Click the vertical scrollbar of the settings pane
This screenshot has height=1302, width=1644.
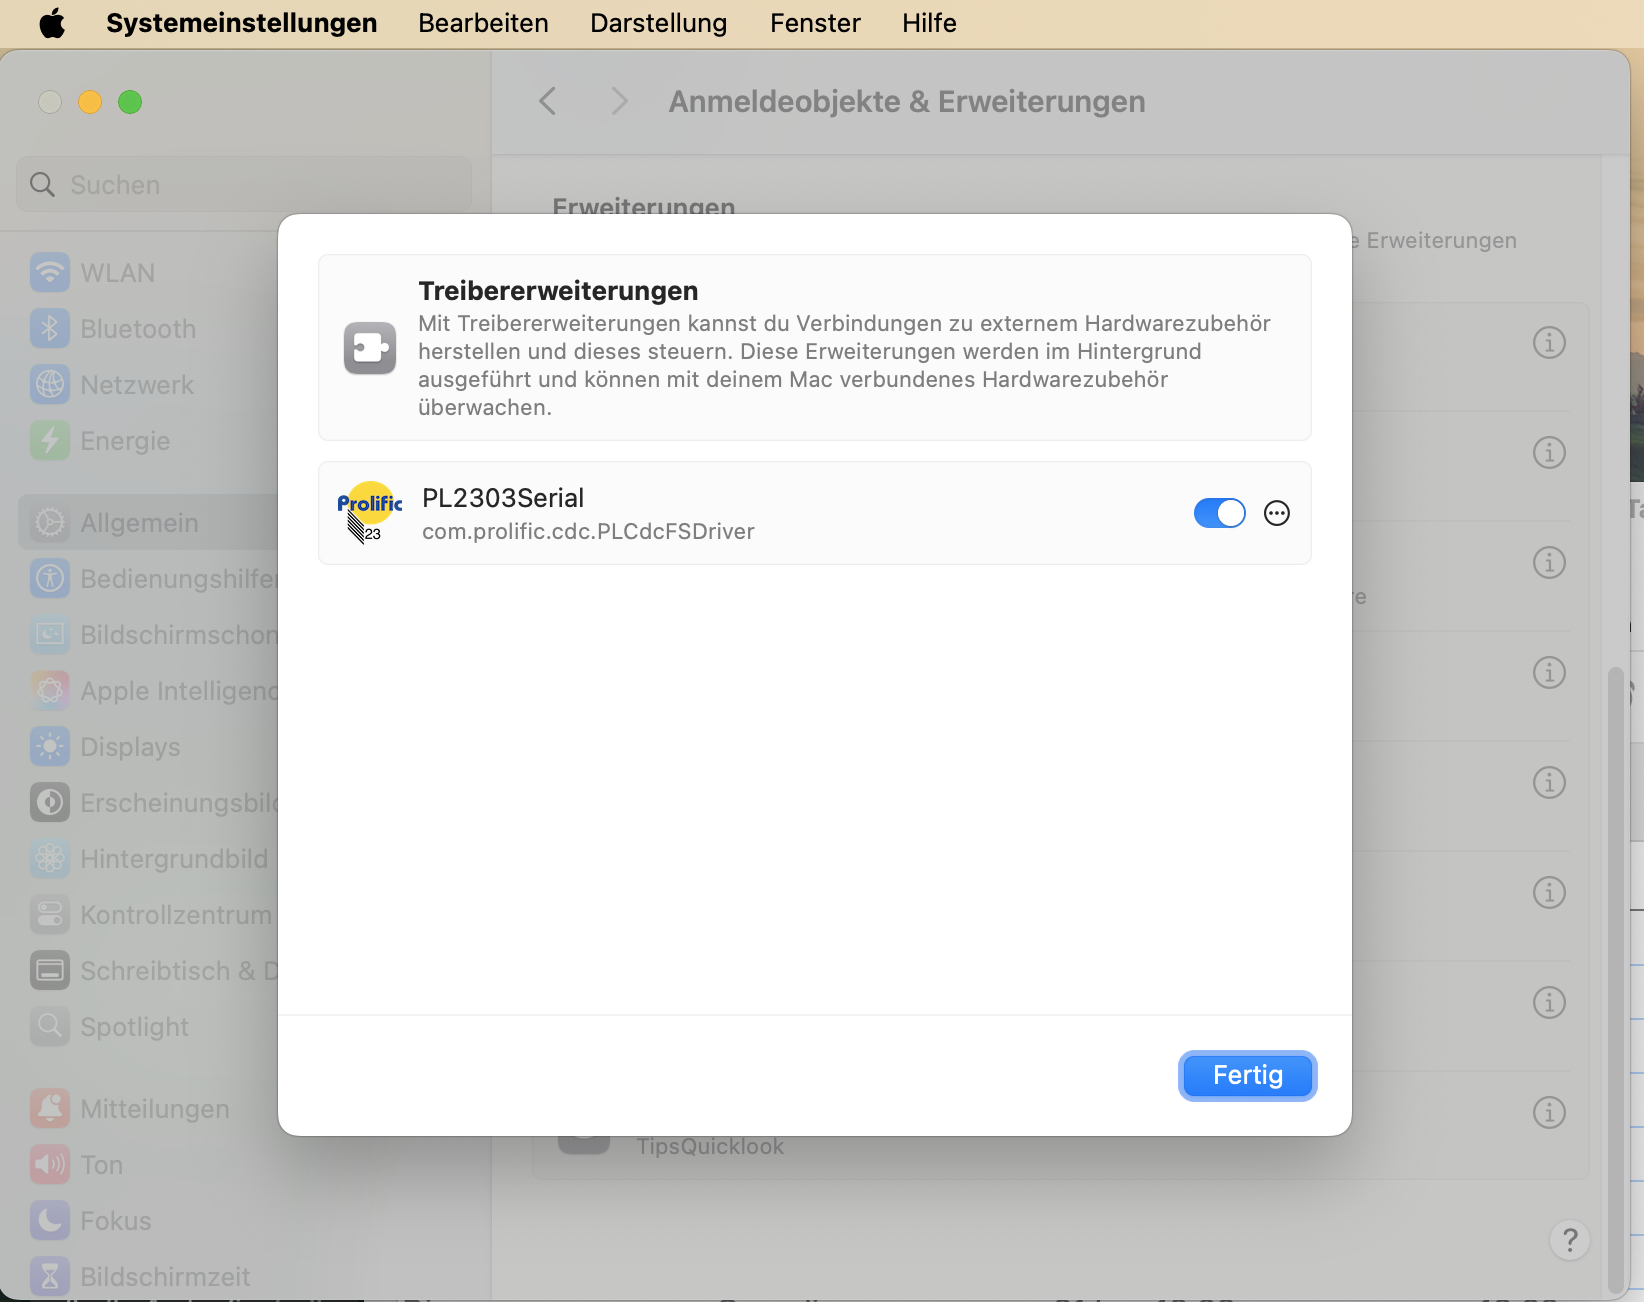tap(1616, 980)
